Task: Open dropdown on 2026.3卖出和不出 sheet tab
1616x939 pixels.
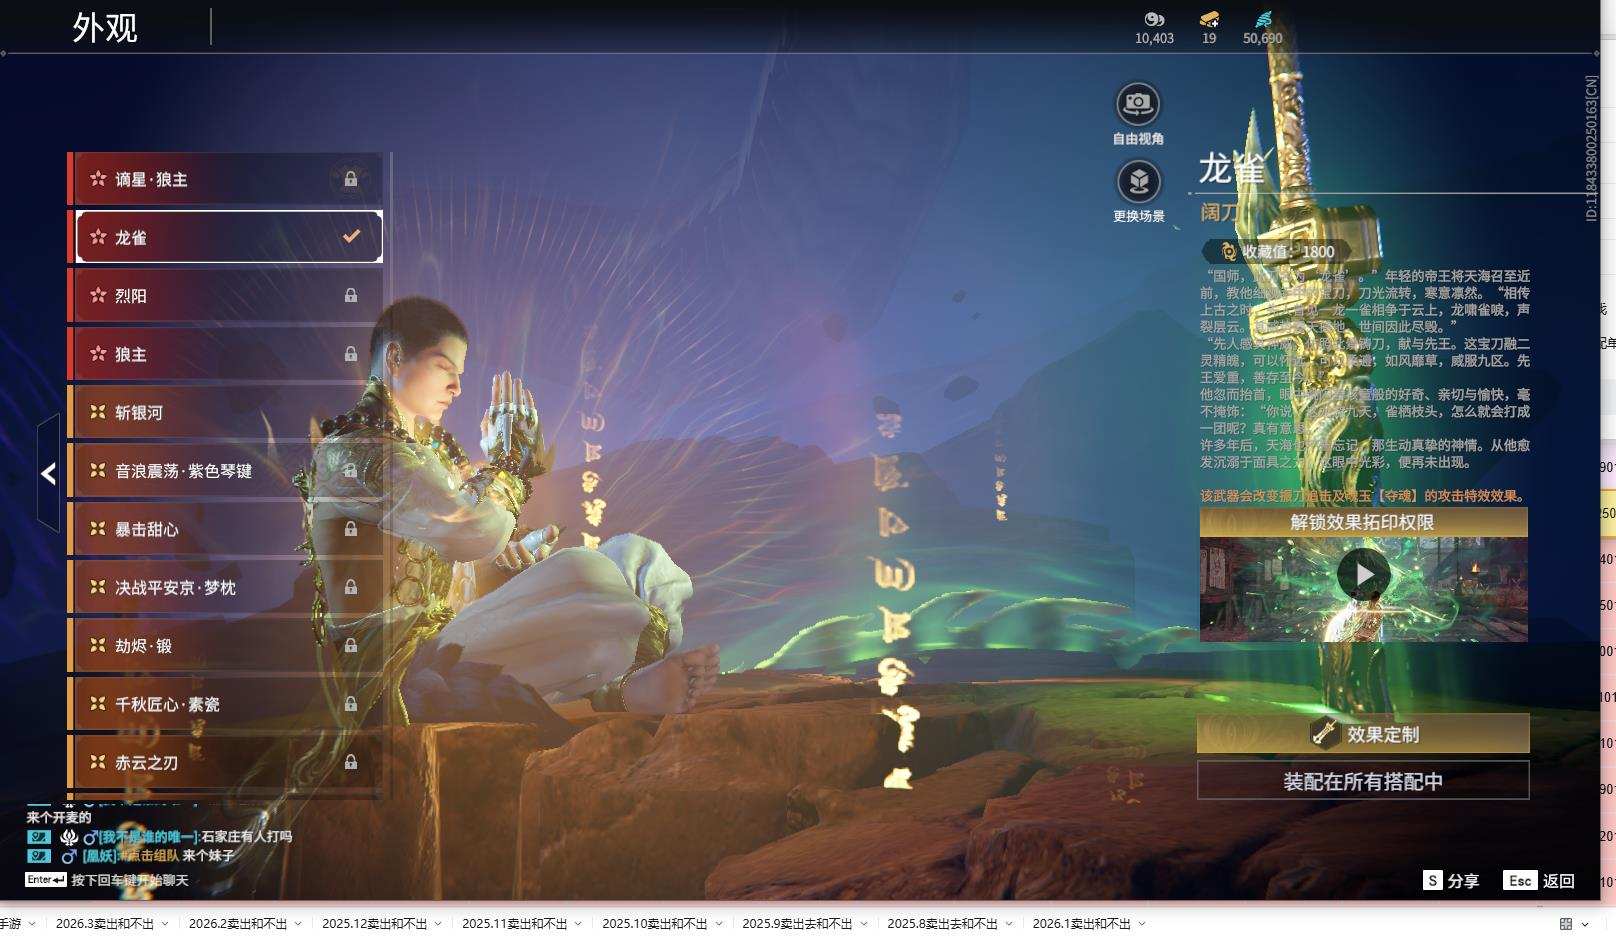Action: click(x=165, y=924)
